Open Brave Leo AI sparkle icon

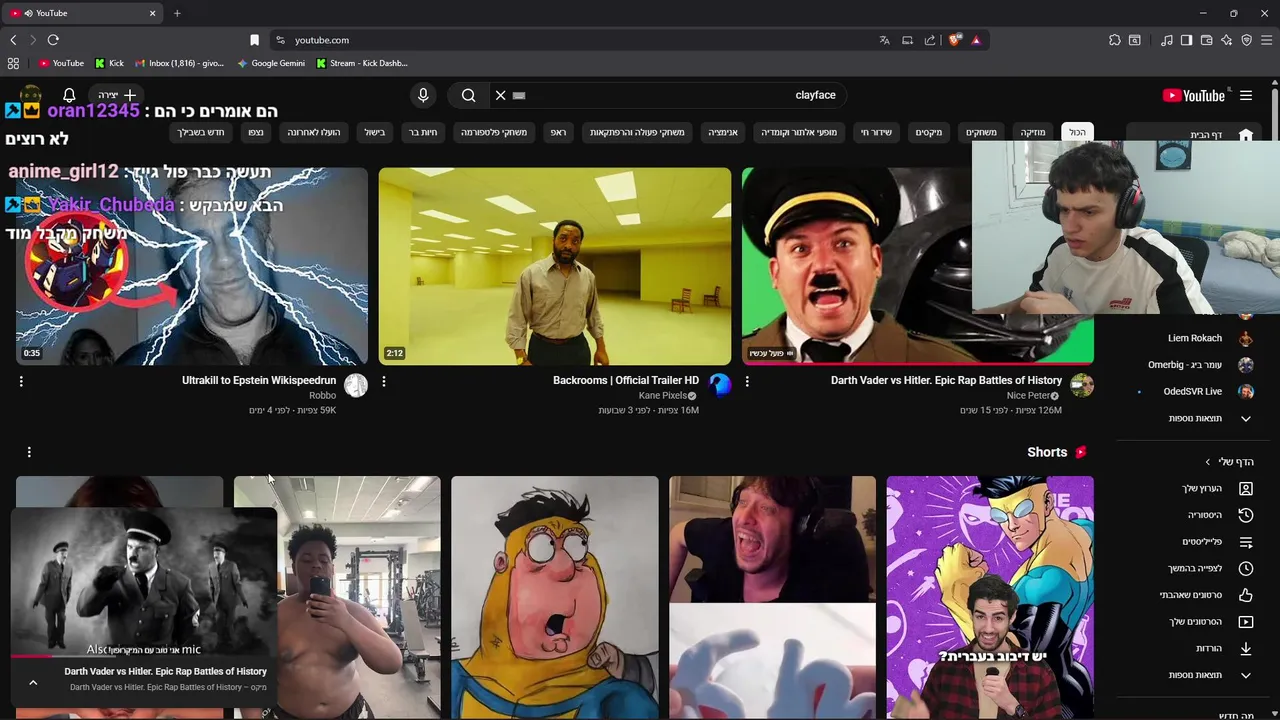pyautogui.click(x=1226, y=40)
